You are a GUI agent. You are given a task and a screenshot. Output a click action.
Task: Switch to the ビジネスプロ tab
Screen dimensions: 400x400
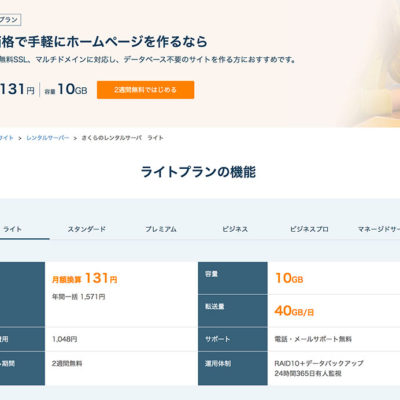(x=309, y=229)
